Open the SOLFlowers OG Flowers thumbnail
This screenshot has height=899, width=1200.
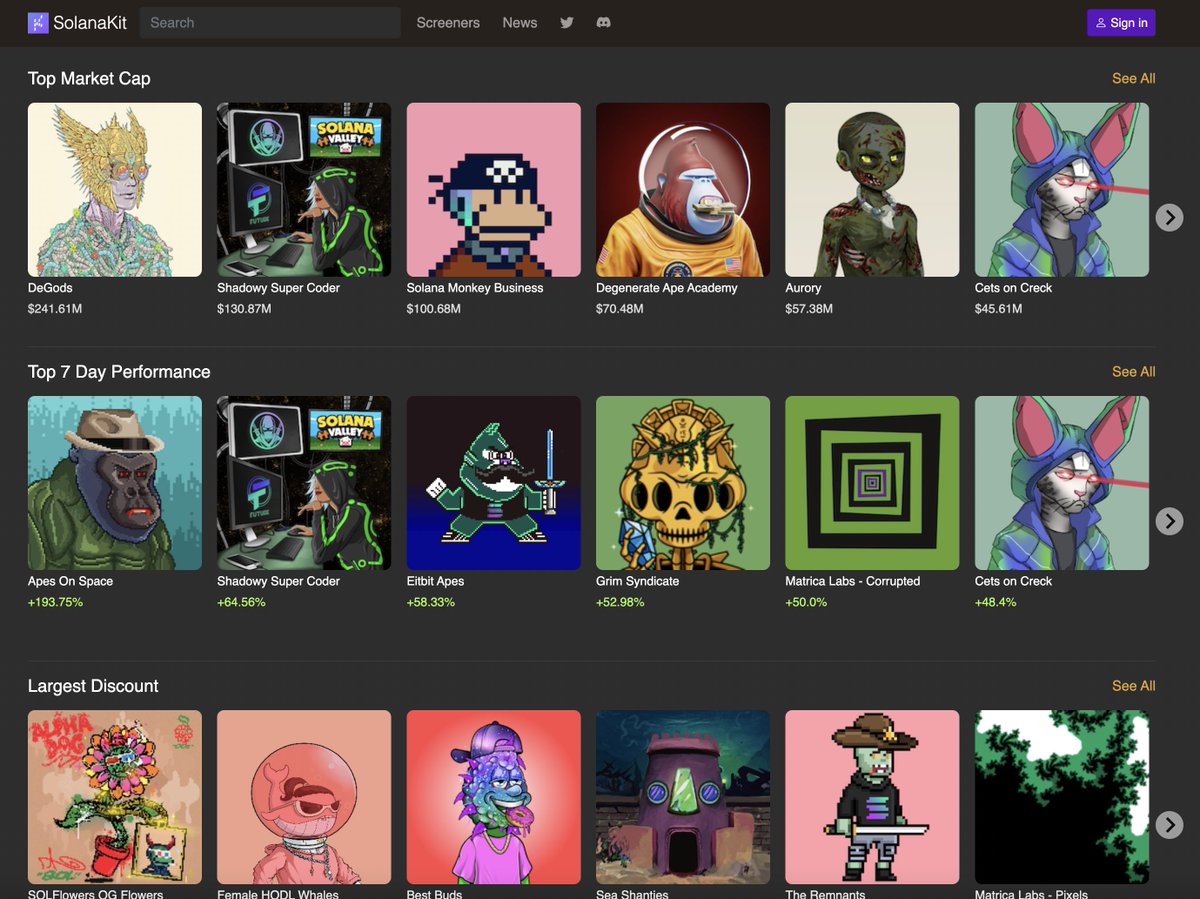click(x=115, y=797)
